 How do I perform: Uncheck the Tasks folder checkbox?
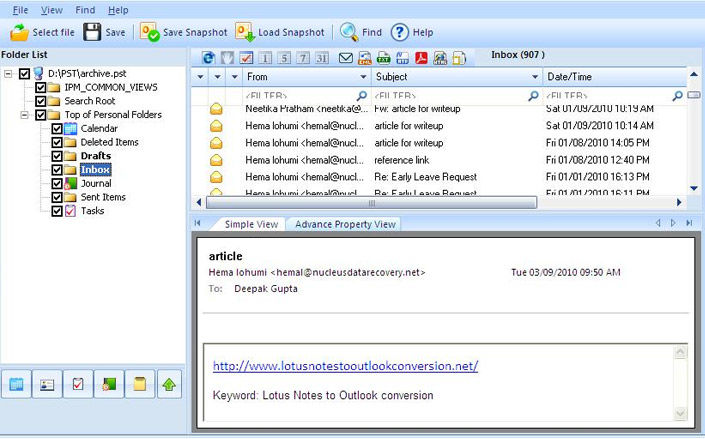coord(57,211)
